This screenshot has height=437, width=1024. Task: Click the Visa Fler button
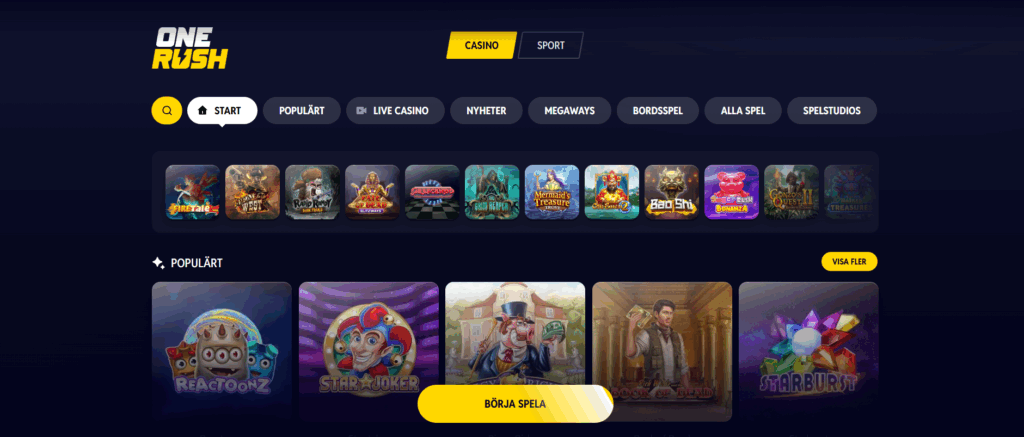point(849,262)
